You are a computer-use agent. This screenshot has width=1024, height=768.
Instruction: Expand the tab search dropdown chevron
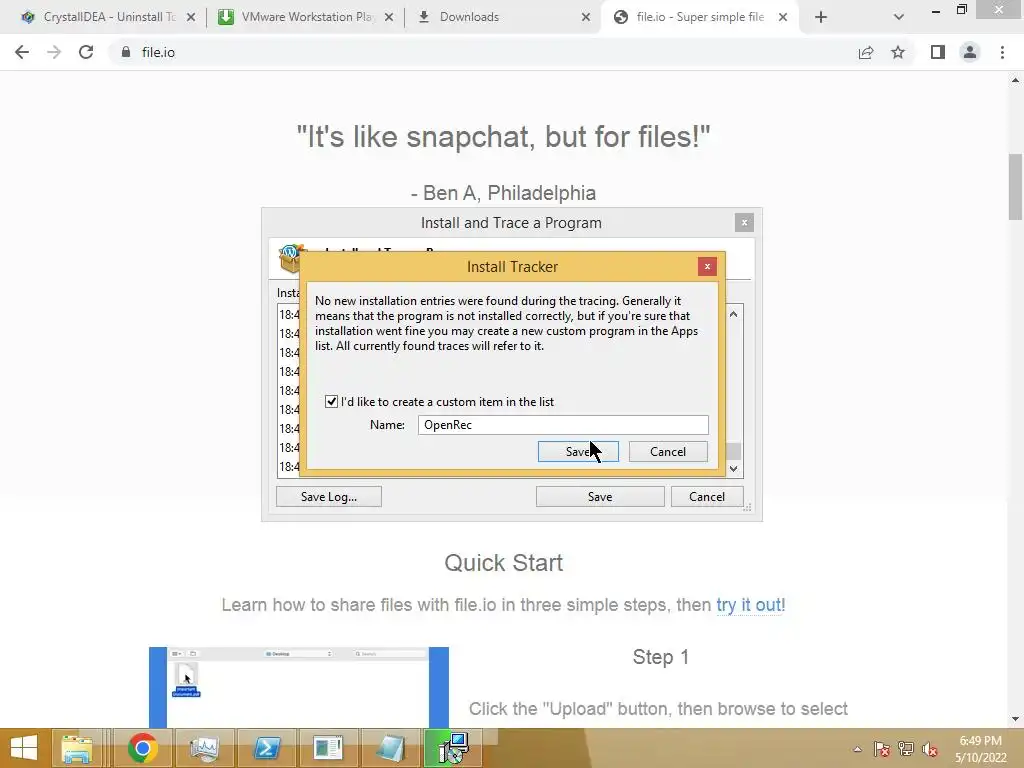899,17
